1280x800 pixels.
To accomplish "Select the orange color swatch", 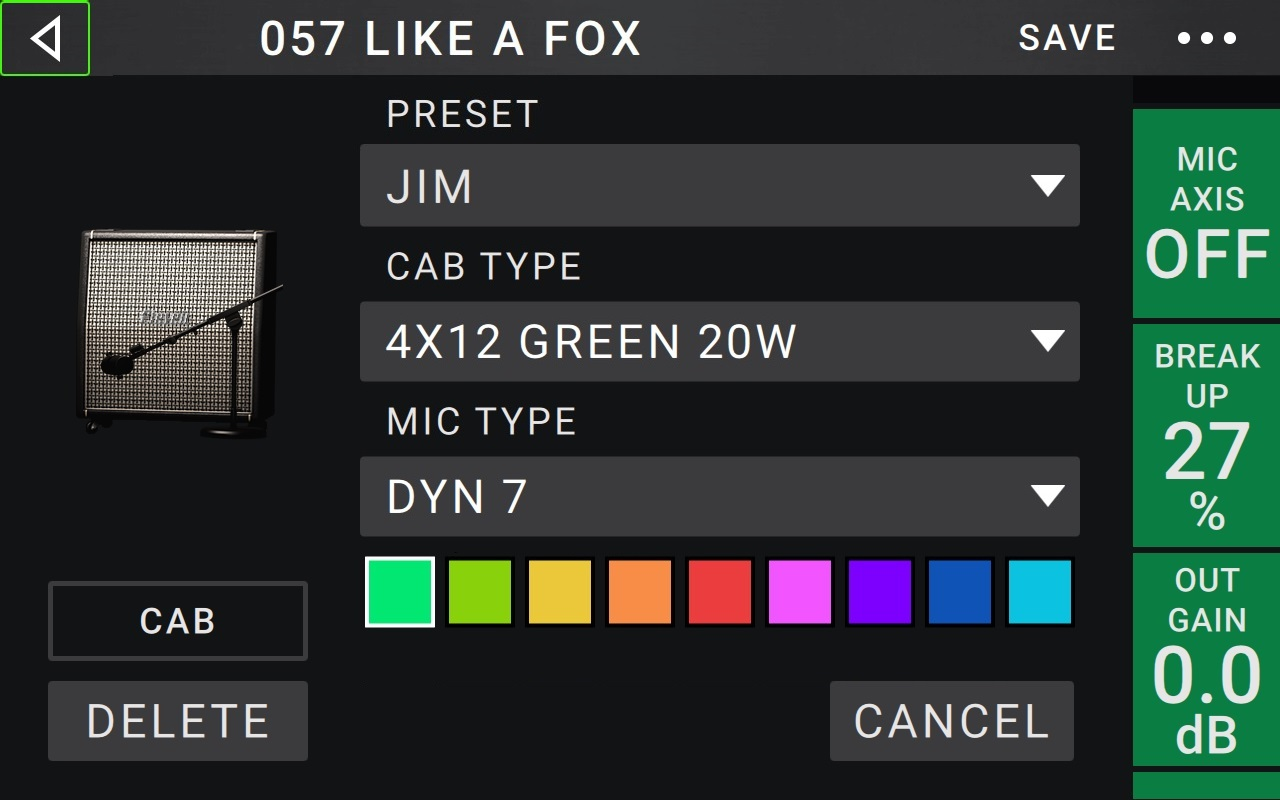I will point(640,592).
